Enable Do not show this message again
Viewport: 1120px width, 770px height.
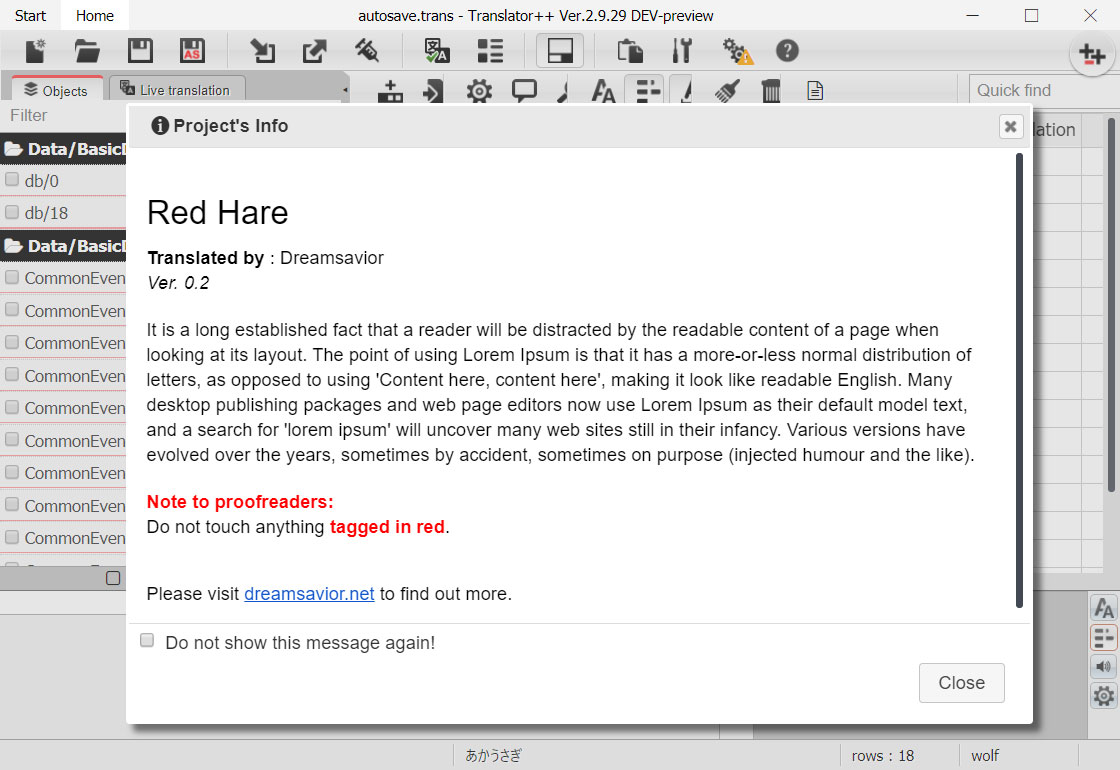(147, 640)
